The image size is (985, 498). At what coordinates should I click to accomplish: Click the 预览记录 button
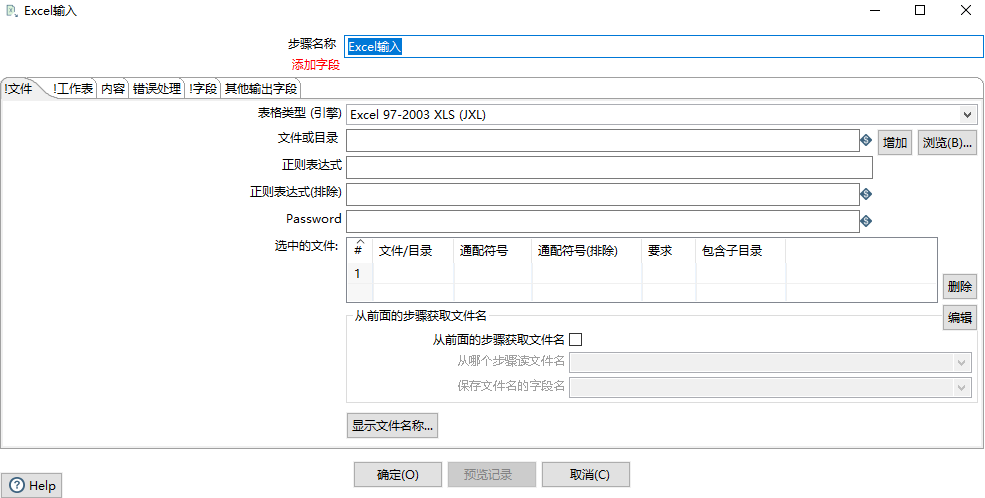pos(492,475)
